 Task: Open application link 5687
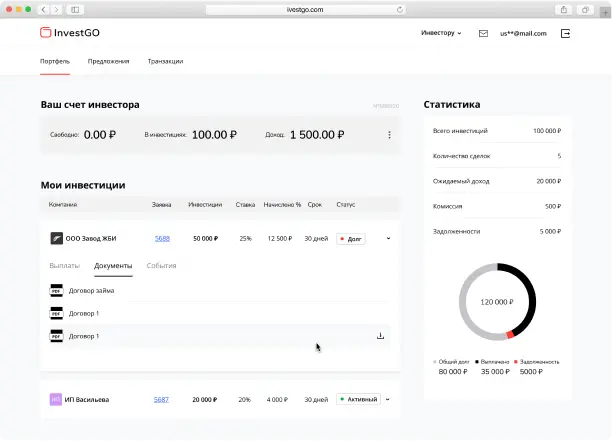click(161, 400)
